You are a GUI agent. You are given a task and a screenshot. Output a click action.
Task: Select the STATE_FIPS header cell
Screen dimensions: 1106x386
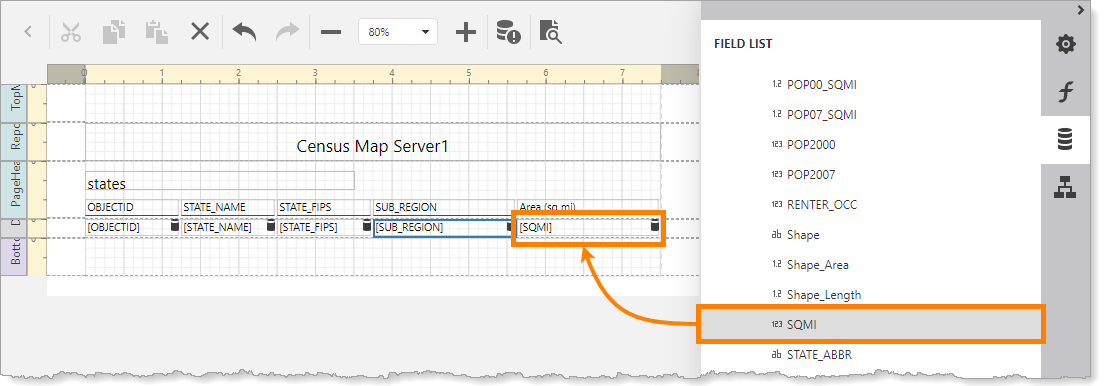[323, 207]
